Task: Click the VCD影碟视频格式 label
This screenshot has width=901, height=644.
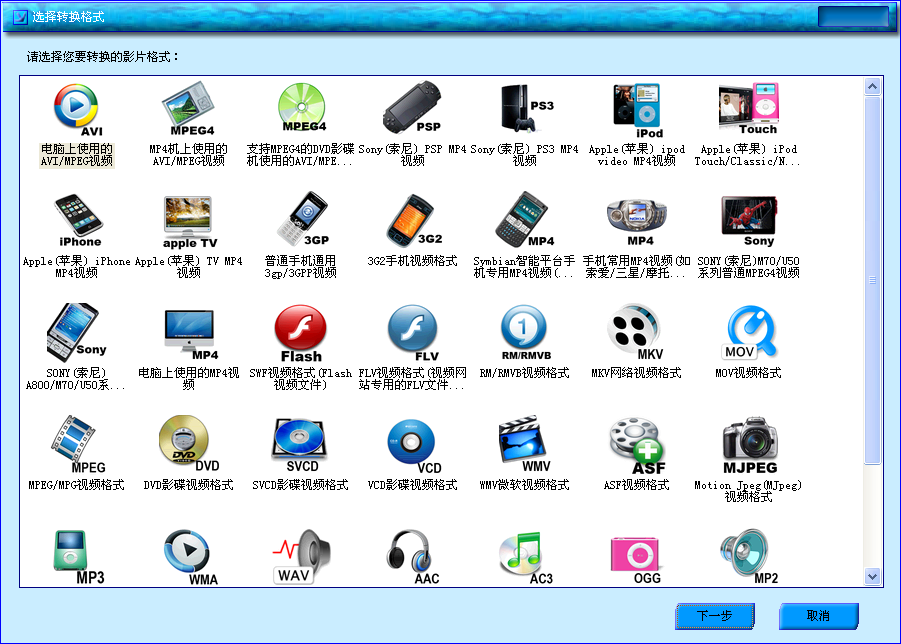Action: pyautogui.click(x=413, y=485)
